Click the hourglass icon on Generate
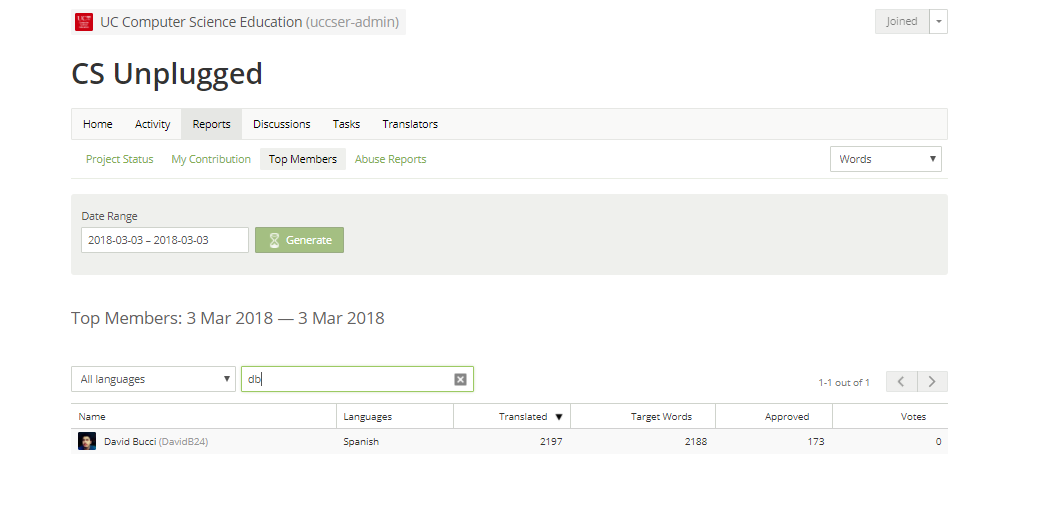 [274, 240]
